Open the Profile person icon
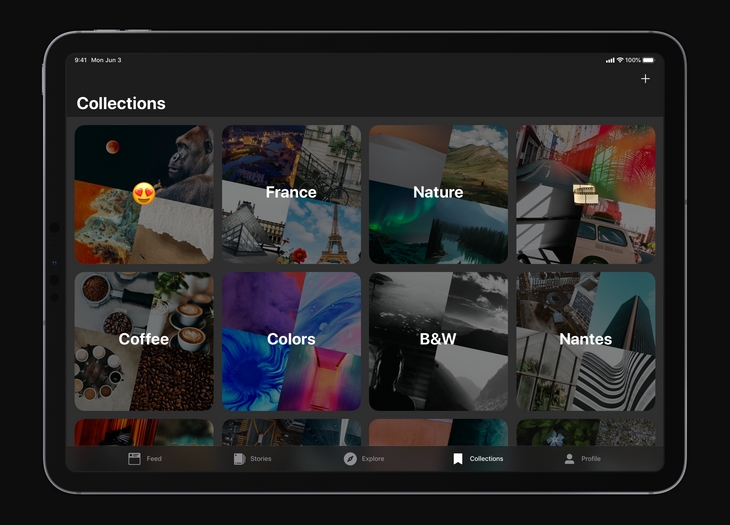 point(569,459)
